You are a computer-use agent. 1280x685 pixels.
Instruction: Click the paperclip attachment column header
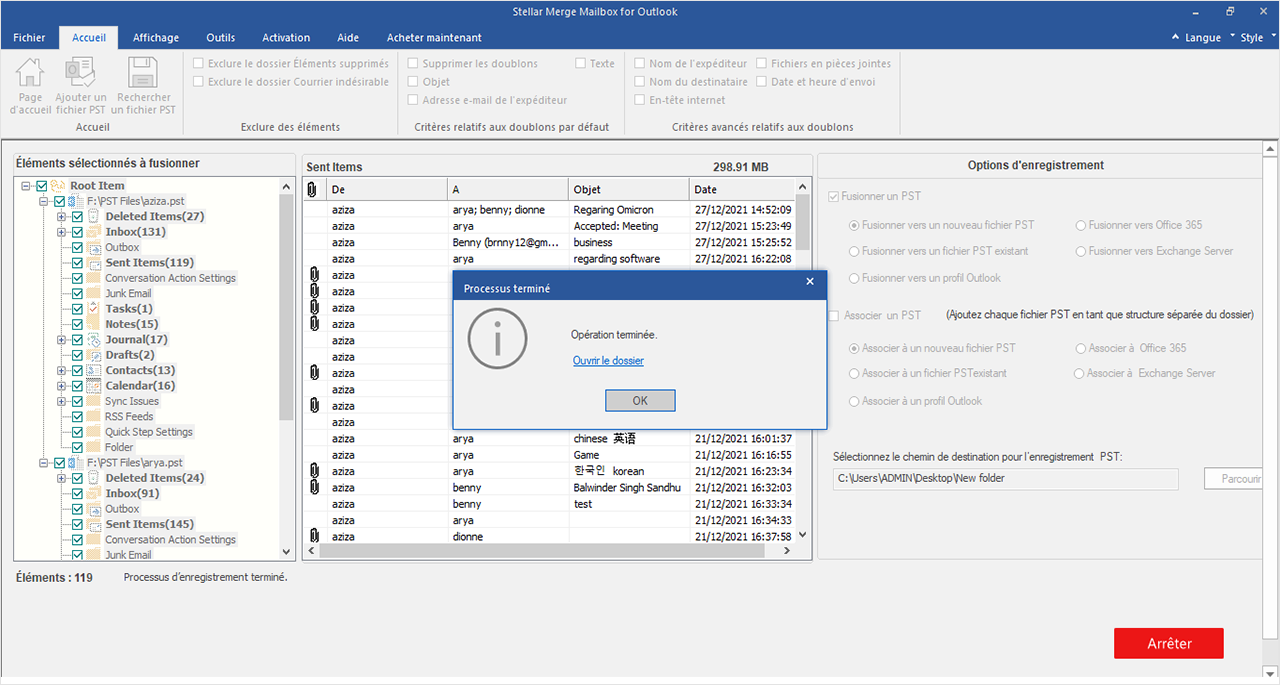pyautogui.click(x=313, y=190)
